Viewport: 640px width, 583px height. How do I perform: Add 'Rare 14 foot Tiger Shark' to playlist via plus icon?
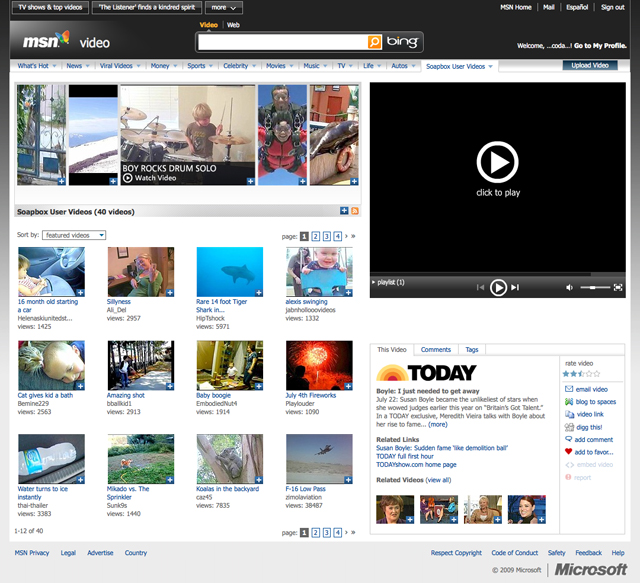pyautogui.click(x=259, y=292)
